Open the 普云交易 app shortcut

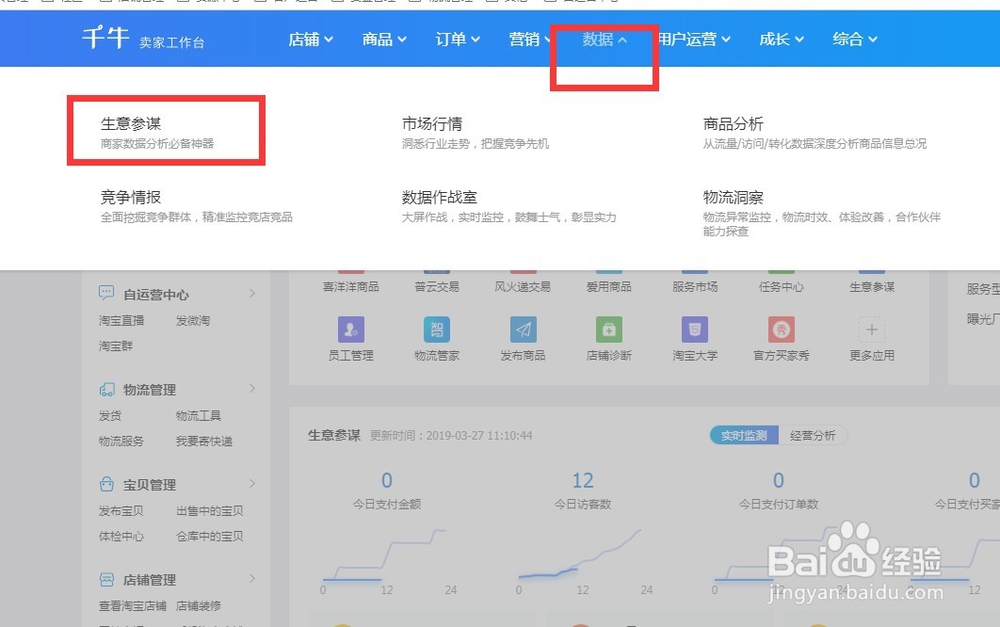pyautogui.click(x=437, y=286)
